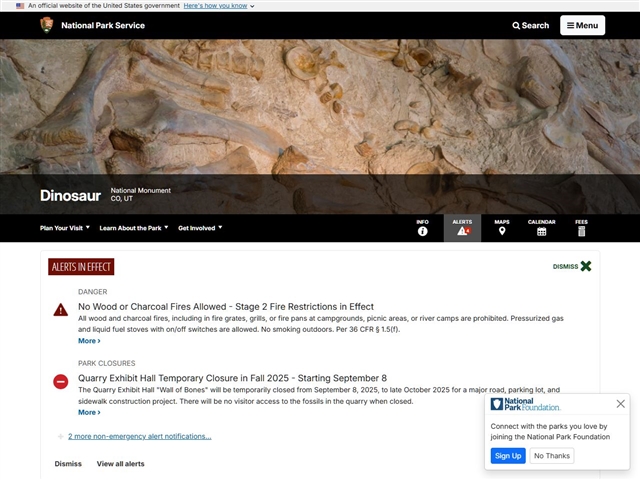Open the Maps location pin icon
This screenshot has width=640, height=480.
502,231
